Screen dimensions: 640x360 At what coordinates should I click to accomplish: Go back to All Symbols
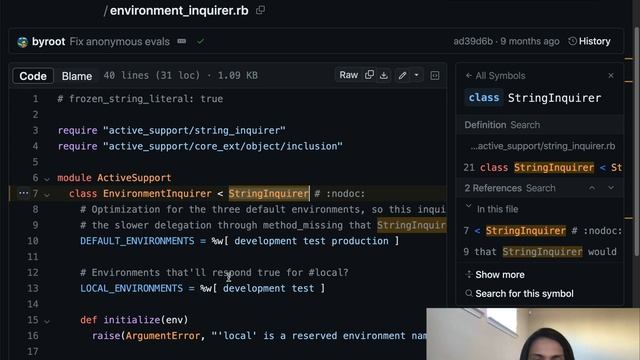coord(495,76)
